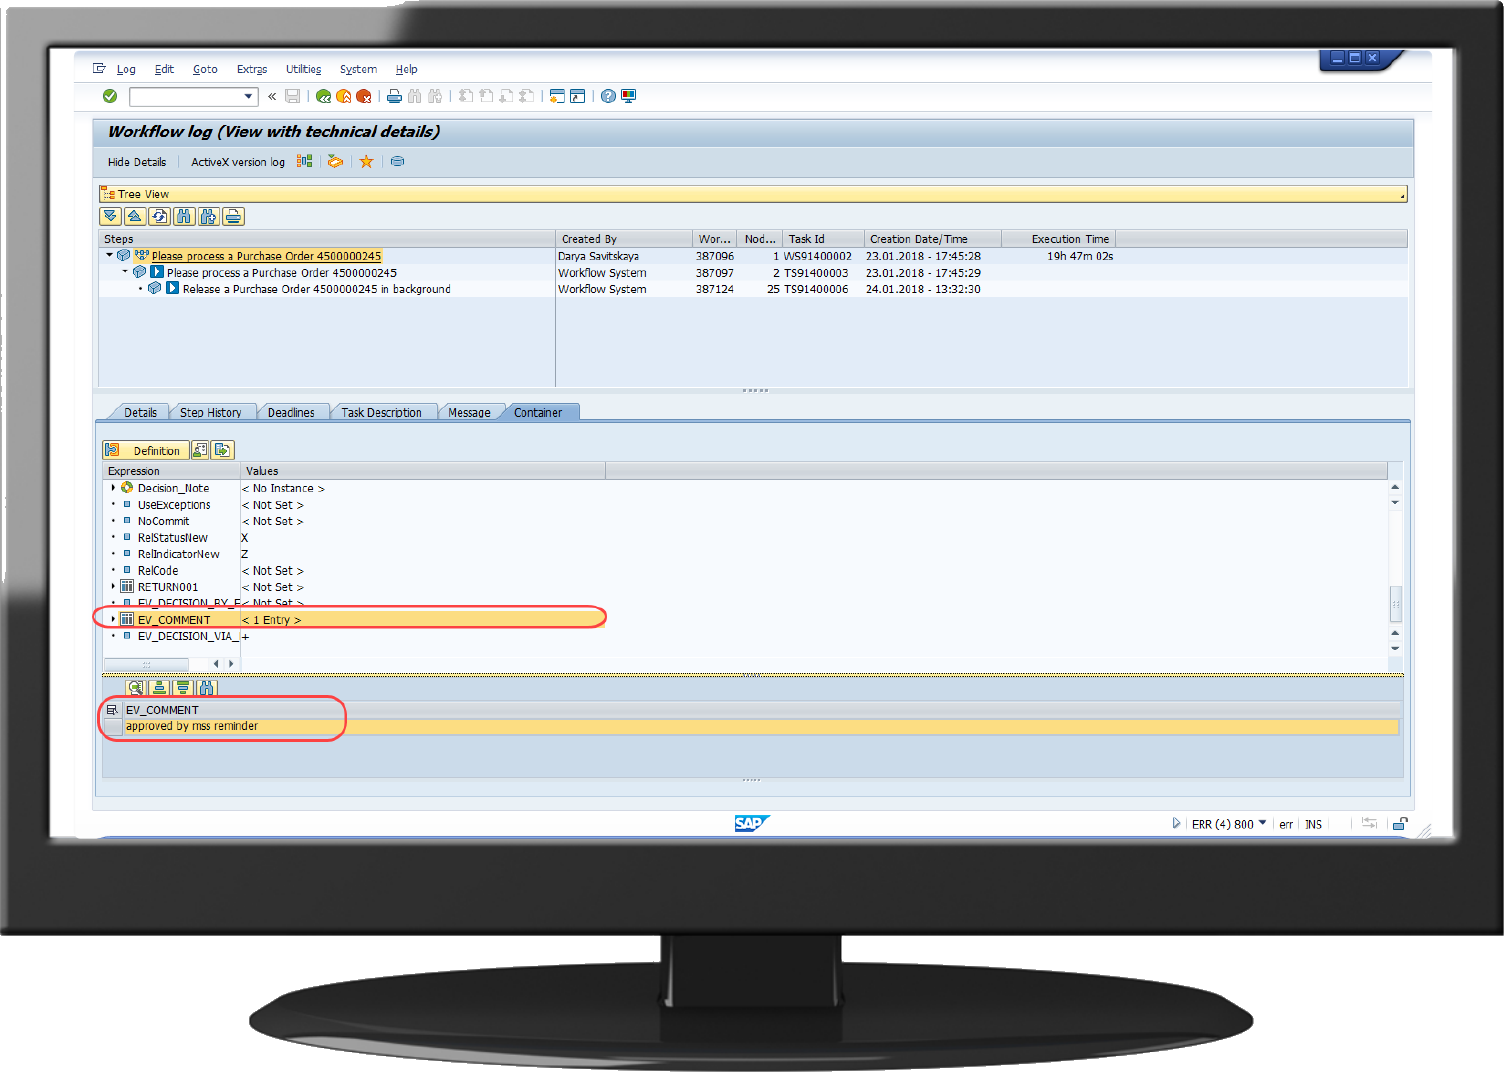The height and width of the screenshot is (1072, 1504).
Task: Click the sort descending icon above EV_COMMENT table
Action: [182, 687]
